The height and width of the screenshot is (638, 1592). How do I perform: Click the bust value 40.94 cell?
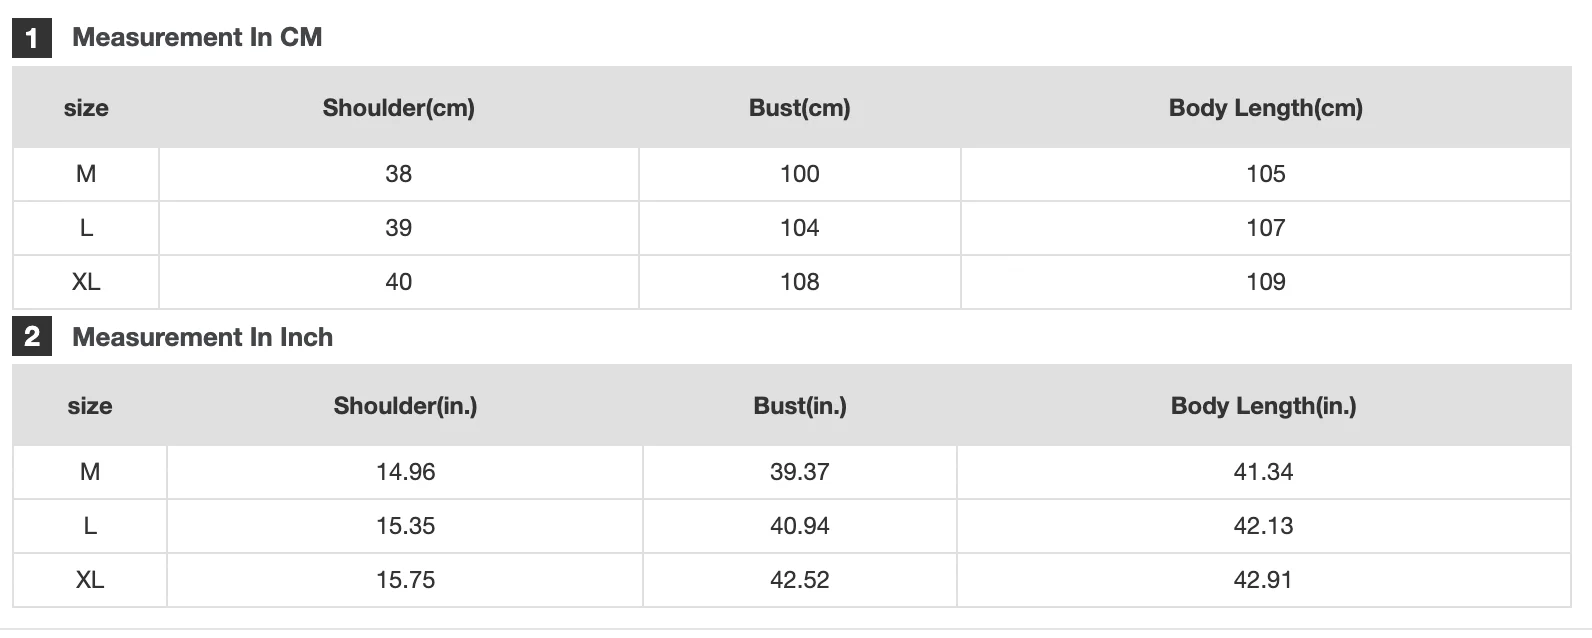799,526
